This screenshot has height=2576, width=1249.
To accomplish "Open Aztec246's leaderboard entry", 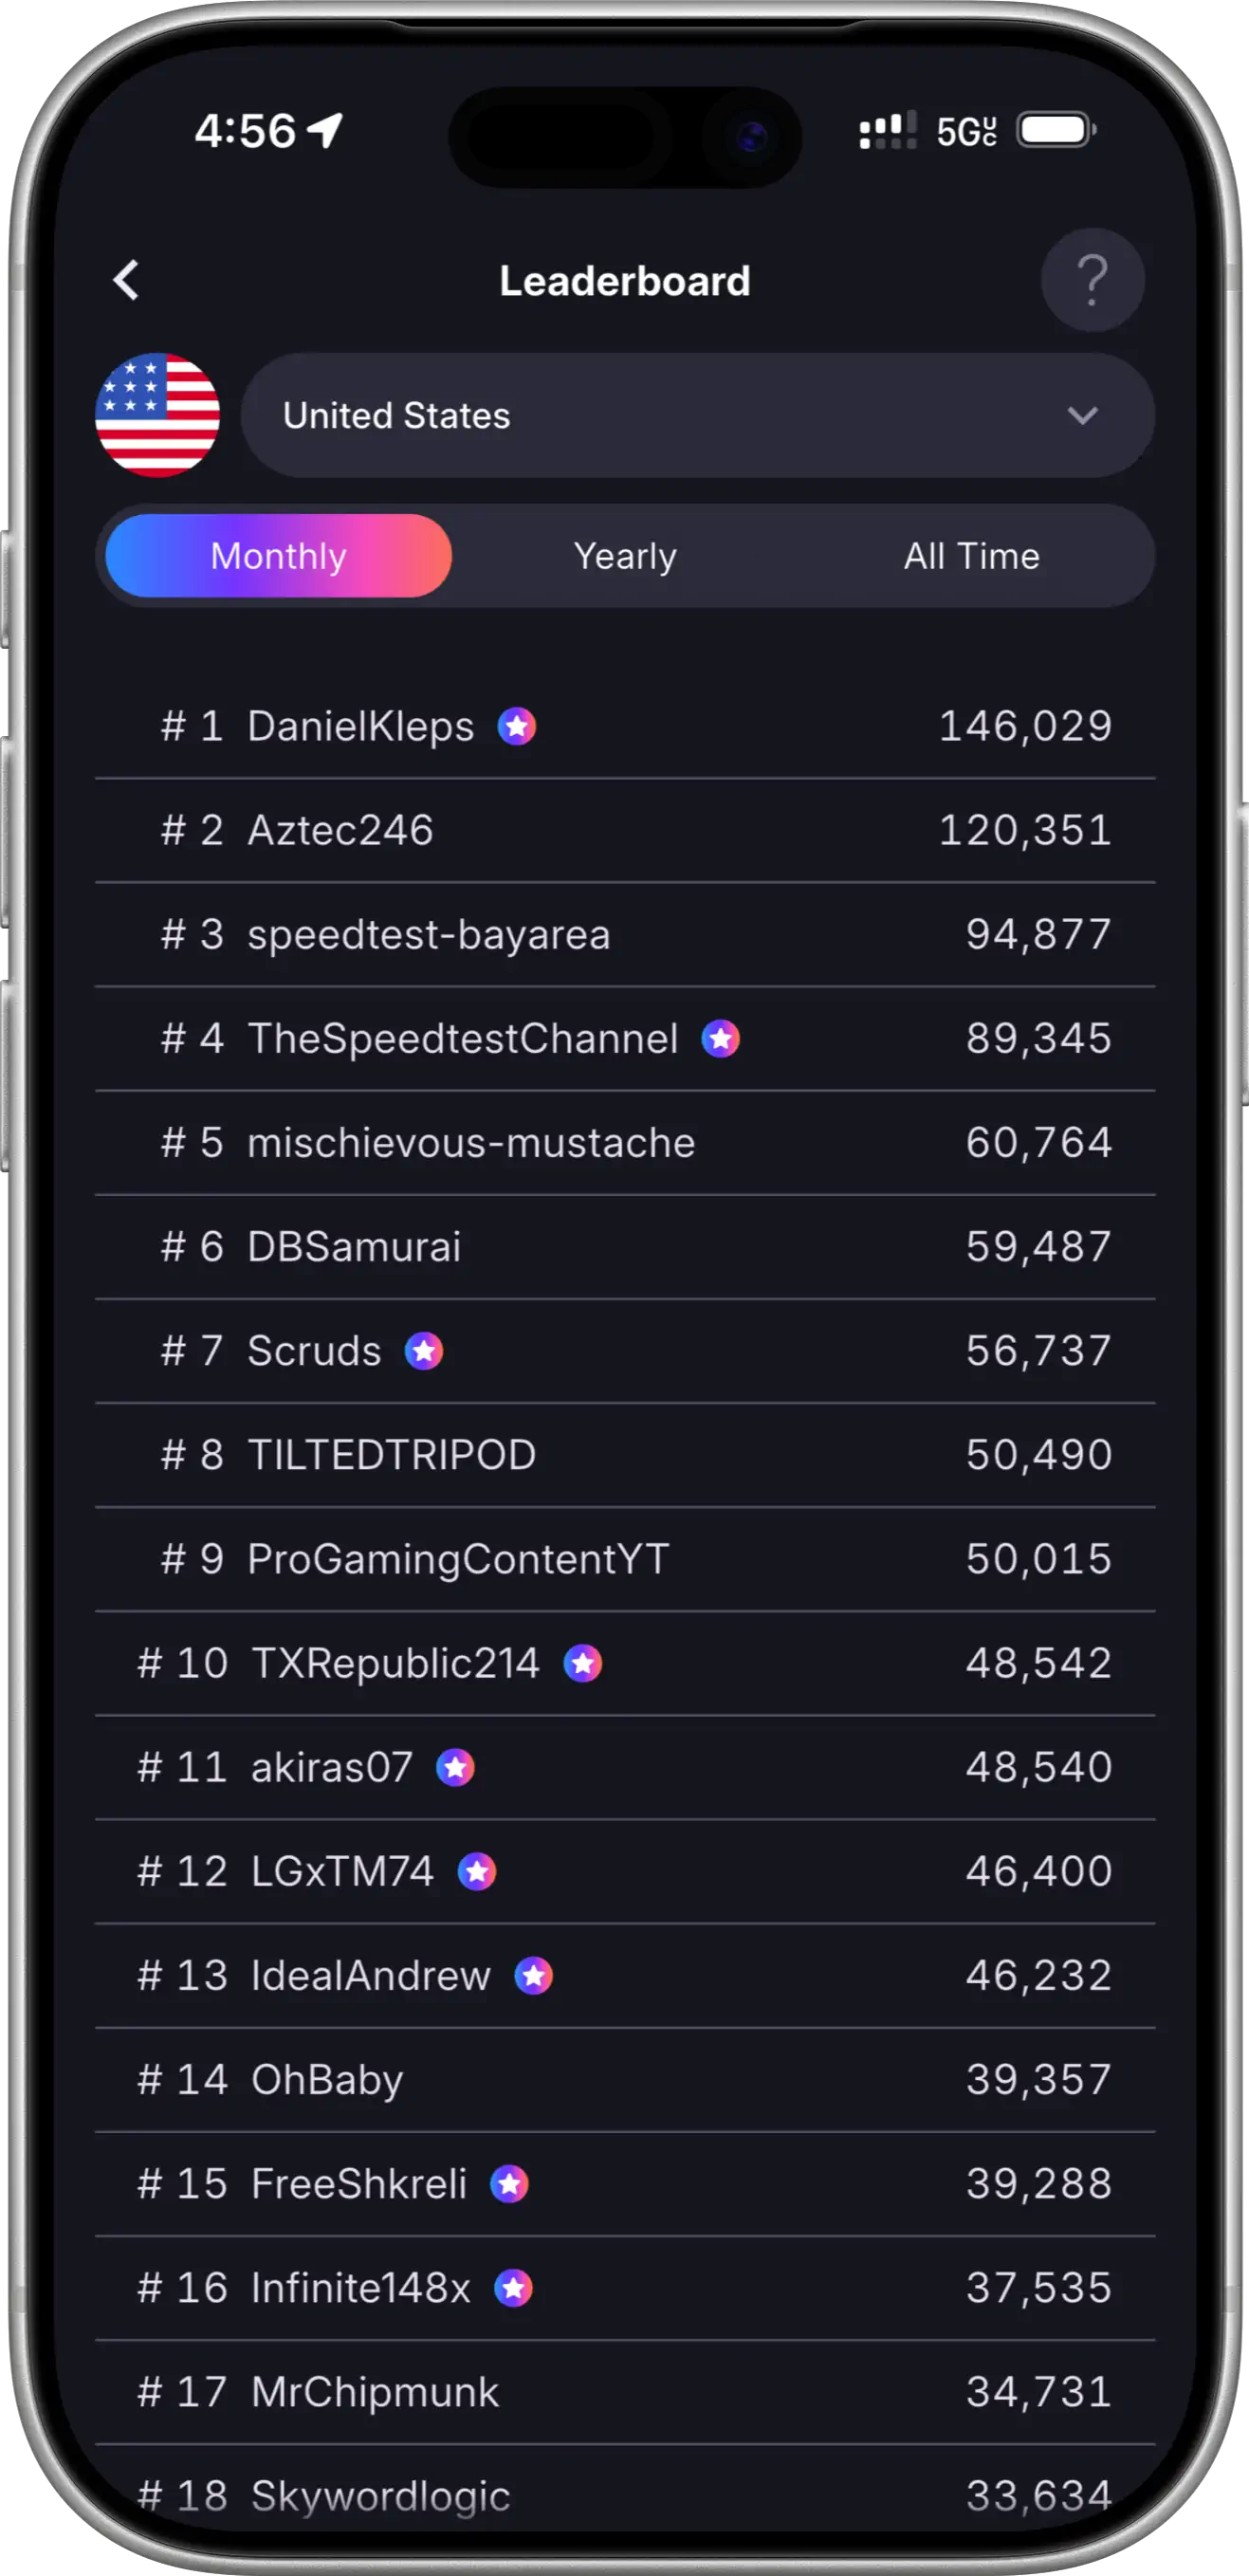I will pyautogui.click(x=625, y=831).
